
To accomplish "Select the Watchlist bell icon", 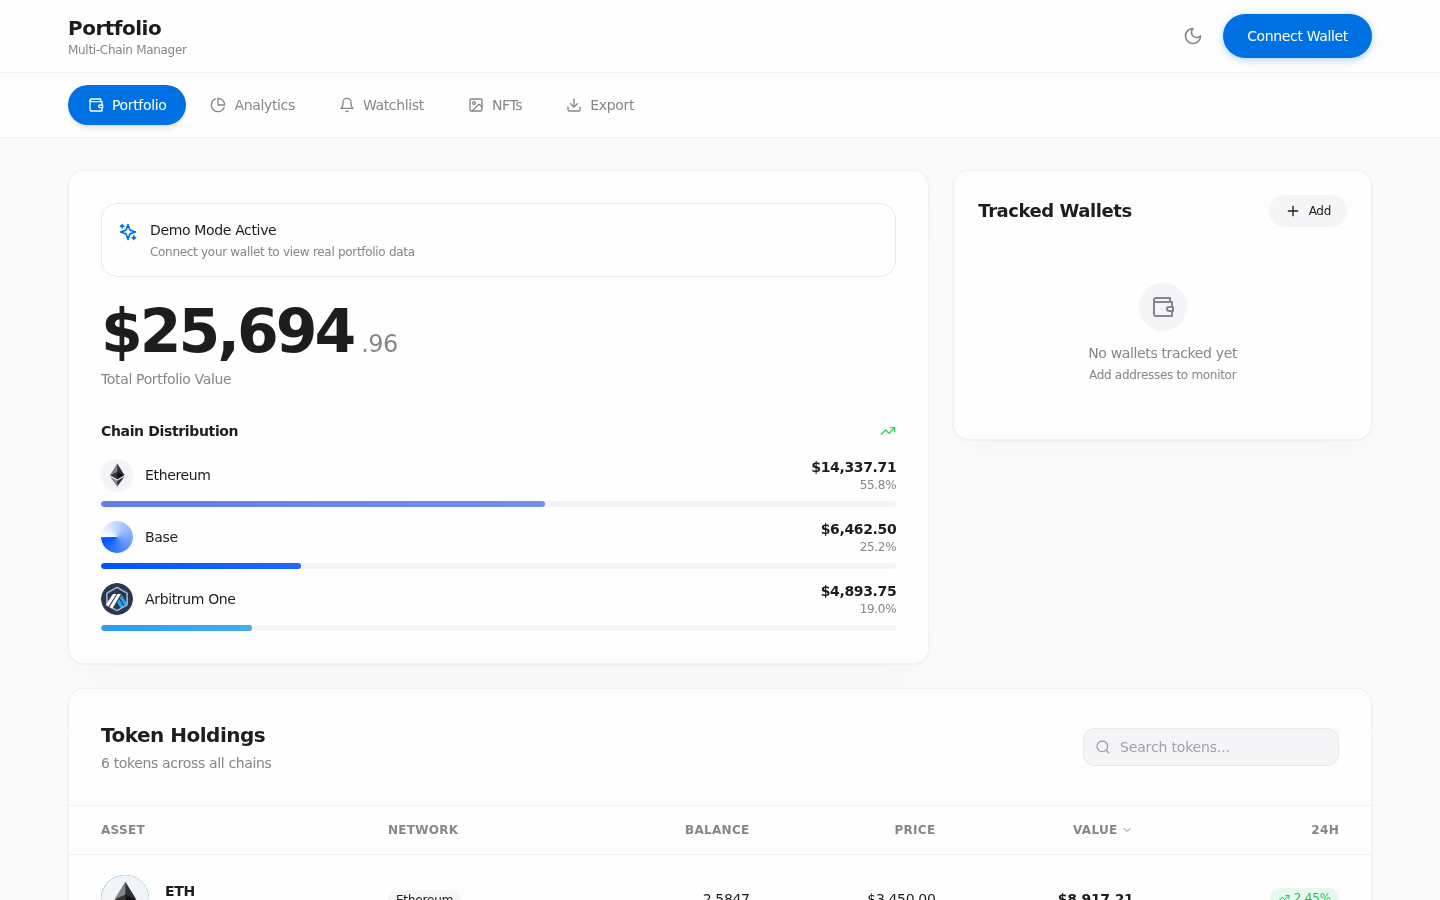I will pos(347,104).
